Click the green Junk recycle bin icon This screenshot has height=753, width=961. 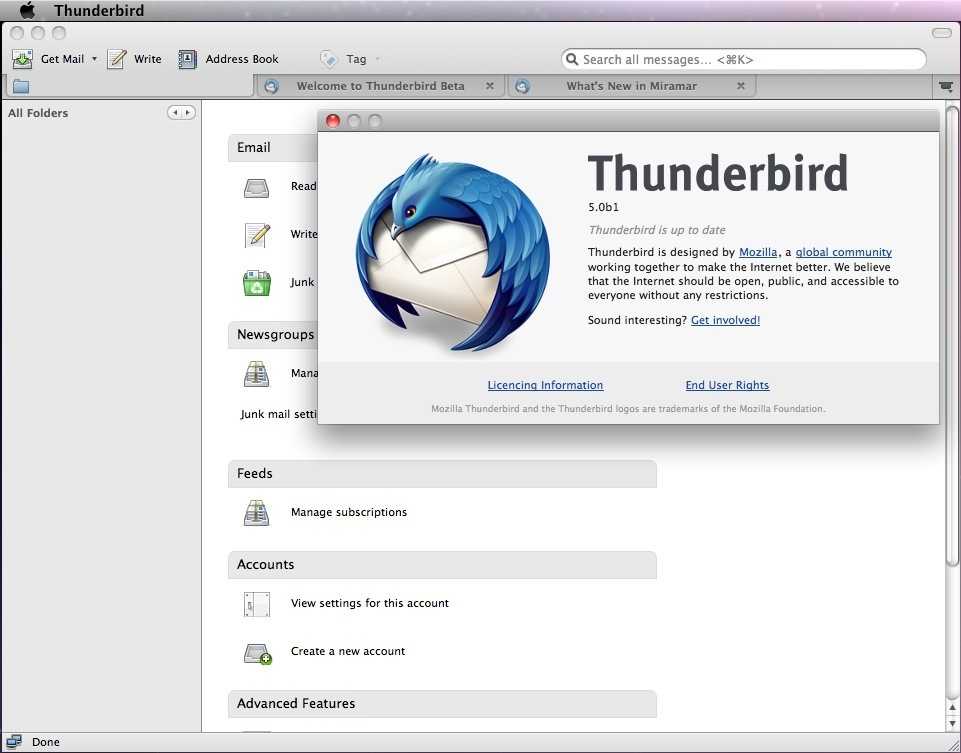coord(257,283)
